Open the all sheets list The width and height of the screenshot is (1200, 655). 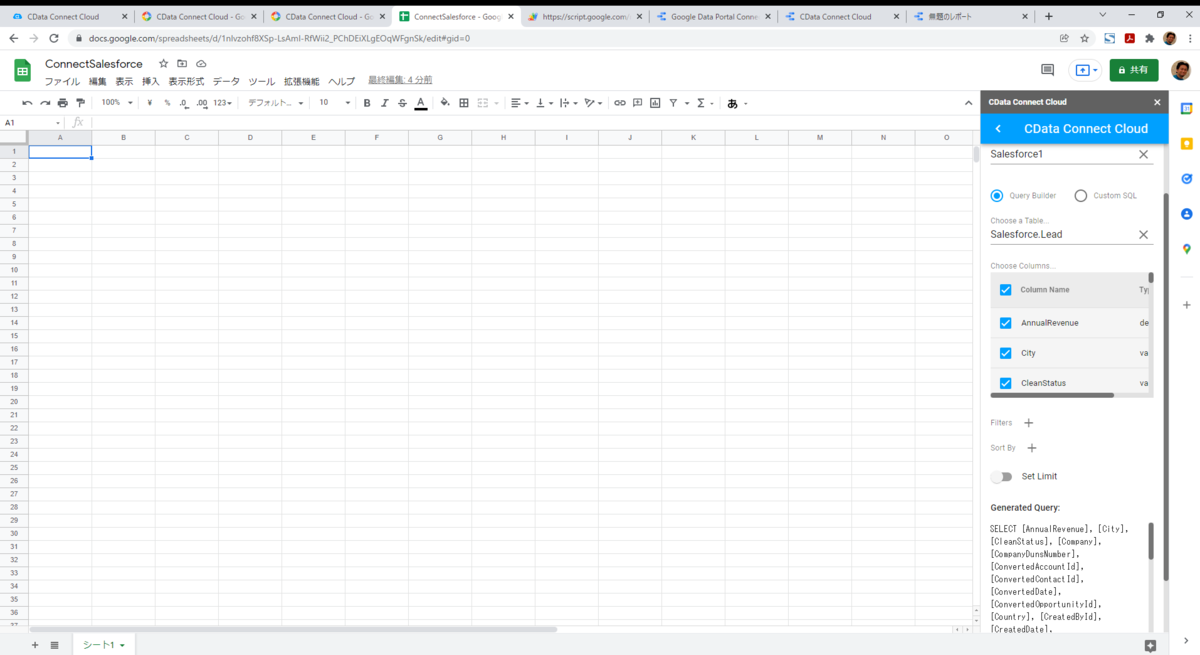pyautogui.click(x=55, y=645)
